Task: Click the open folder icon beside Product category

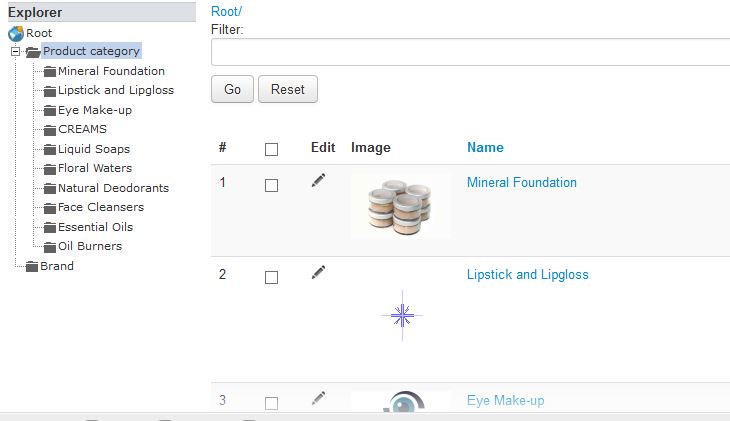Action: pyautogui.click(x=33, y=52)
